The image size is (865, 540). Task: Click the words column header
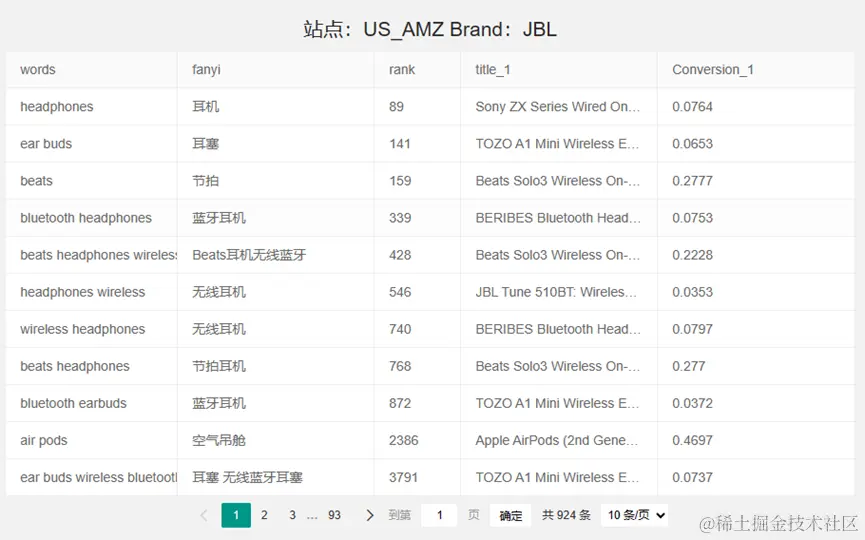[38, 70]
